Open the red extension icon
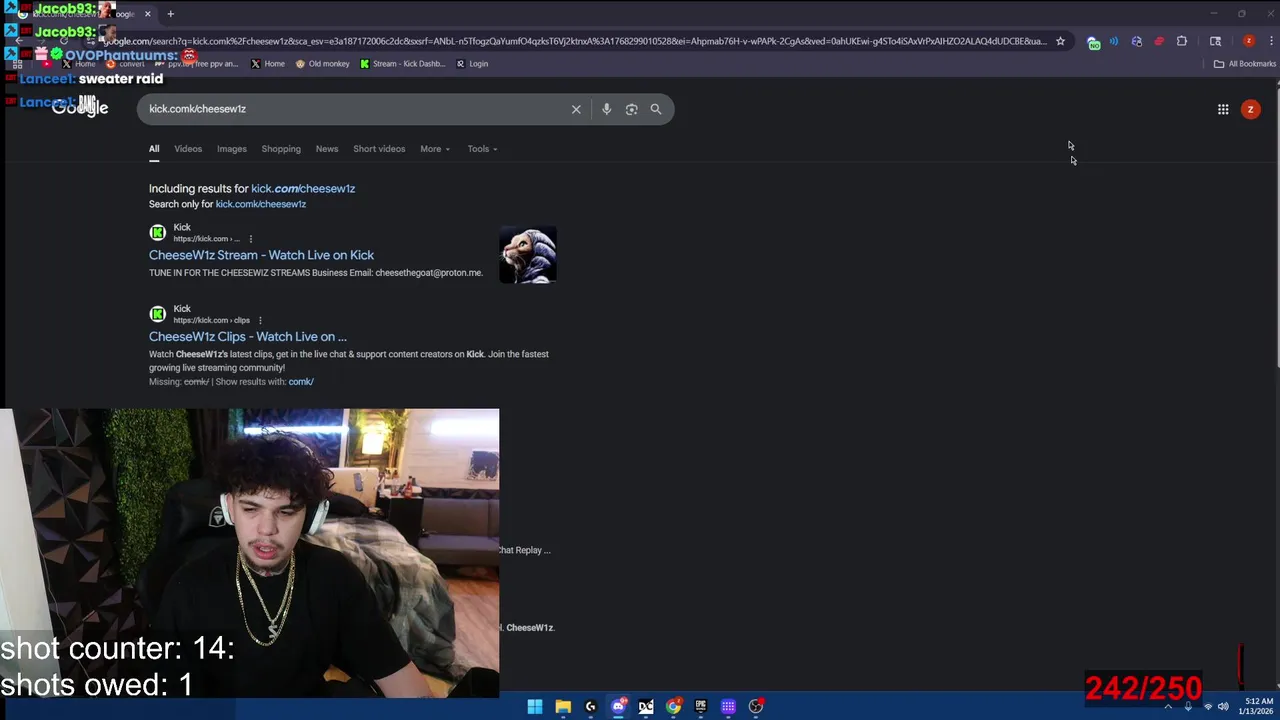 pos(1159,41)
